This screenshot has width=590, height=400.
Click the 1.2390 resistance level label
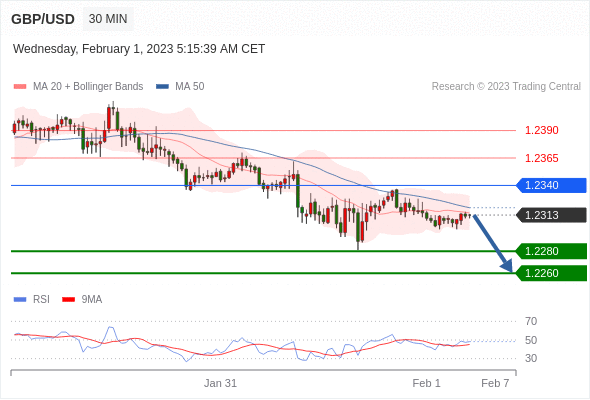click(x=541, y=130)
